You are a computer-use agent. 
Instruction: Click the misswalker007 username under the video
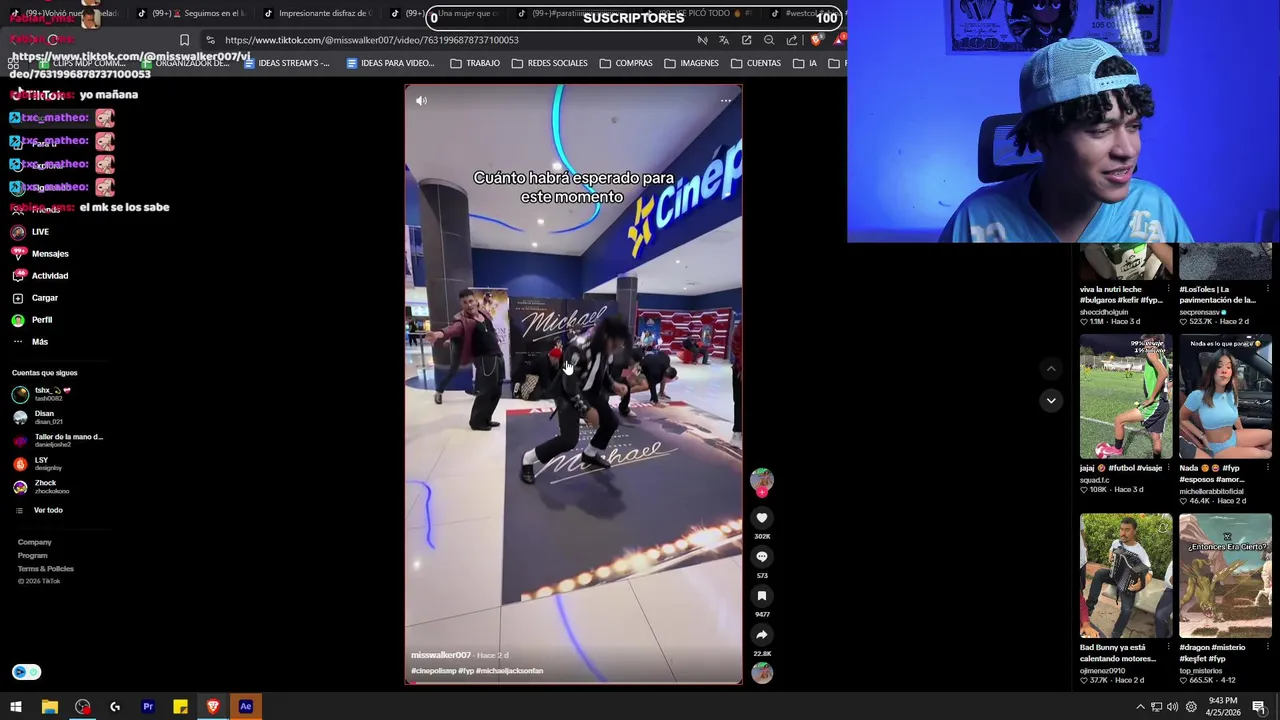tap(441, 655)
